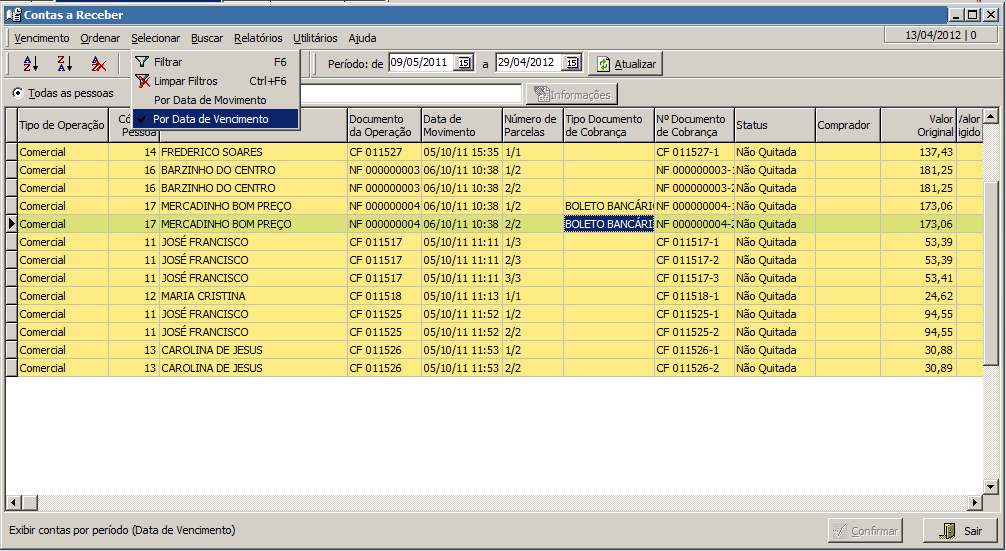
Task: Click the Valor Original column header
Action: pos(918,125)
